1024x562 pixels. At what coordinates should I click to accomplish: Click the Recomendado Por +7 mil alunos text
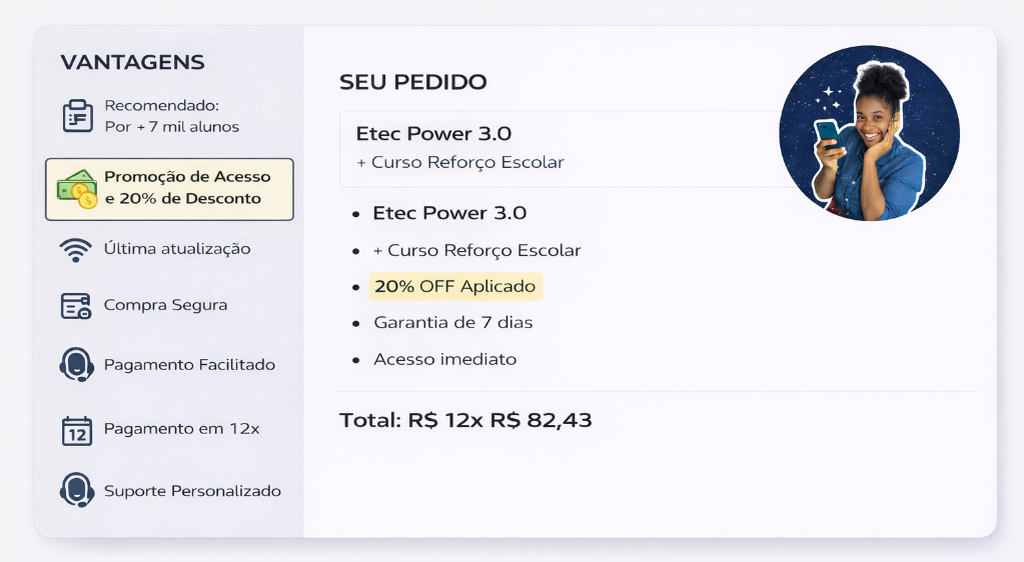[171, 116]
